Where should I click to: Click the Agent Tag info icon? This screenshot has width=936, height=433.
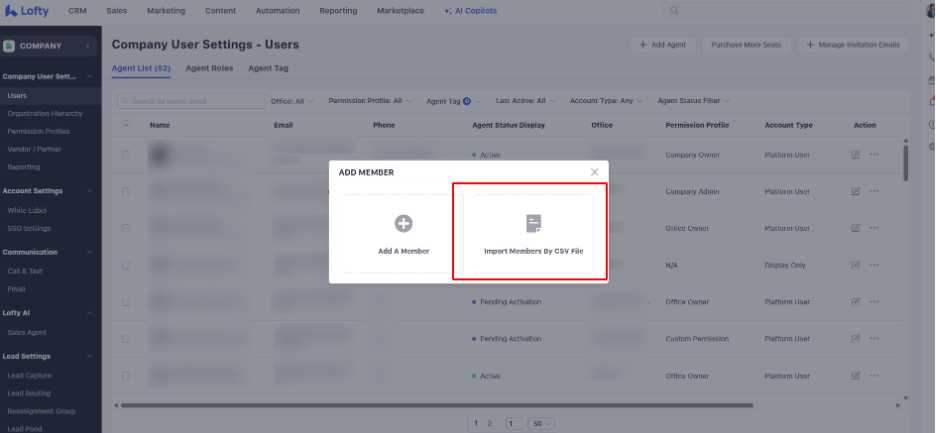point(467,101)
